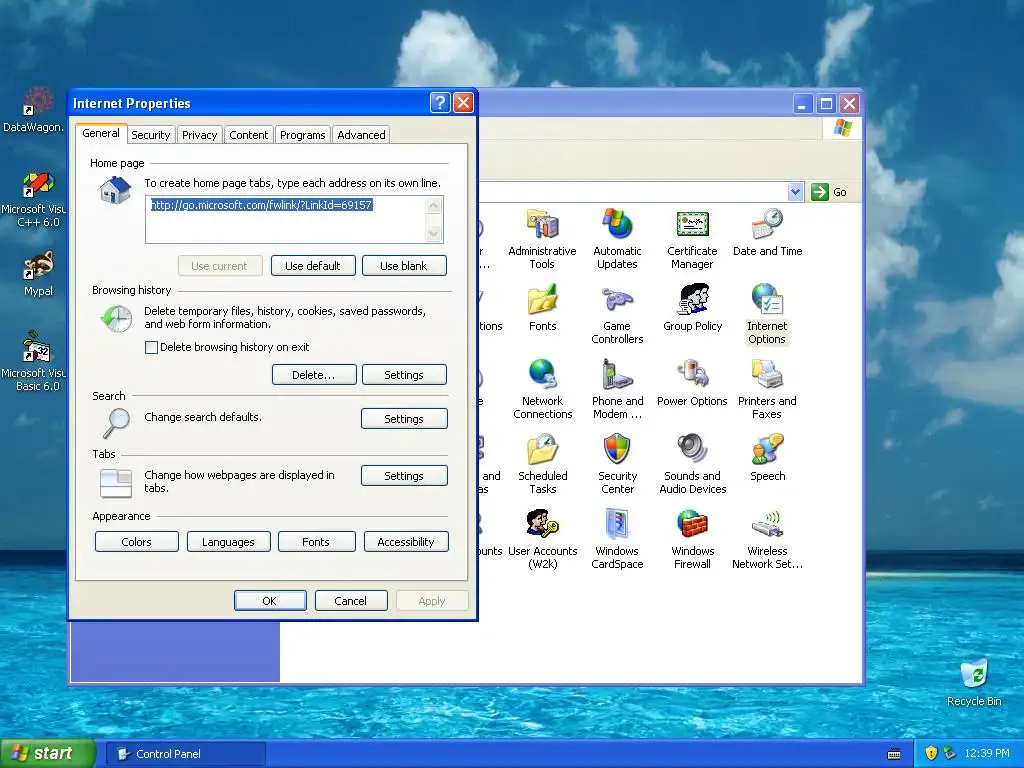Open Scheduled Tasks icon

542,464
